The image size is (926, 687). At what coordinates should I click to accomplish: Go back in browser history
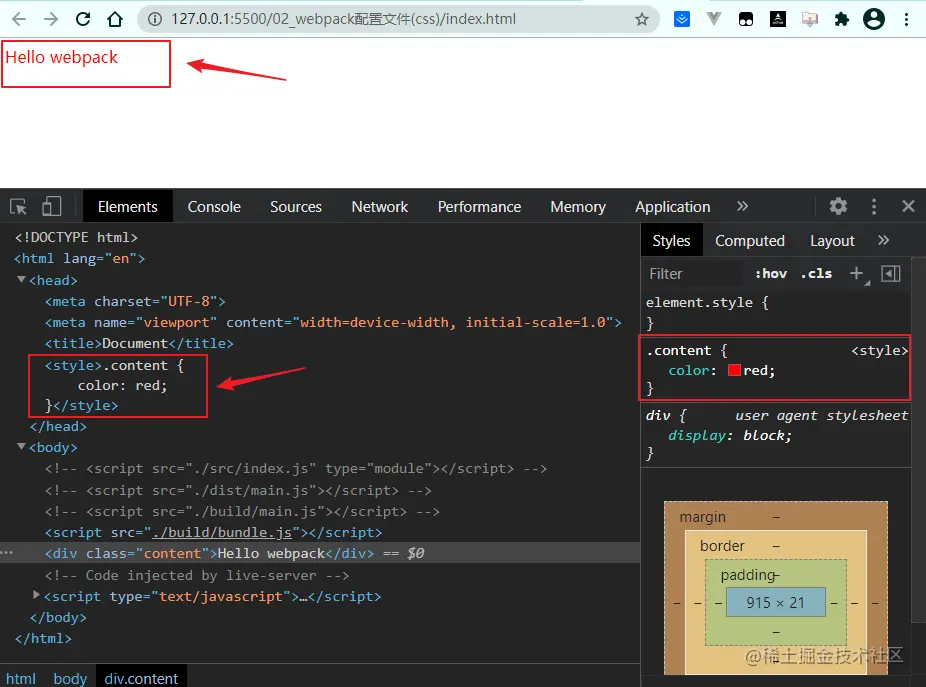(x=19, y=19)
